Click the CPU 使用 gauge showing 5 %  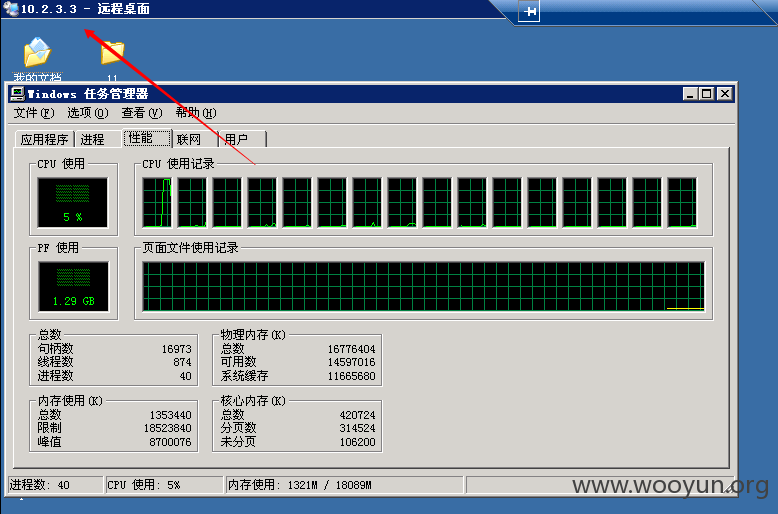coord(72,203)
